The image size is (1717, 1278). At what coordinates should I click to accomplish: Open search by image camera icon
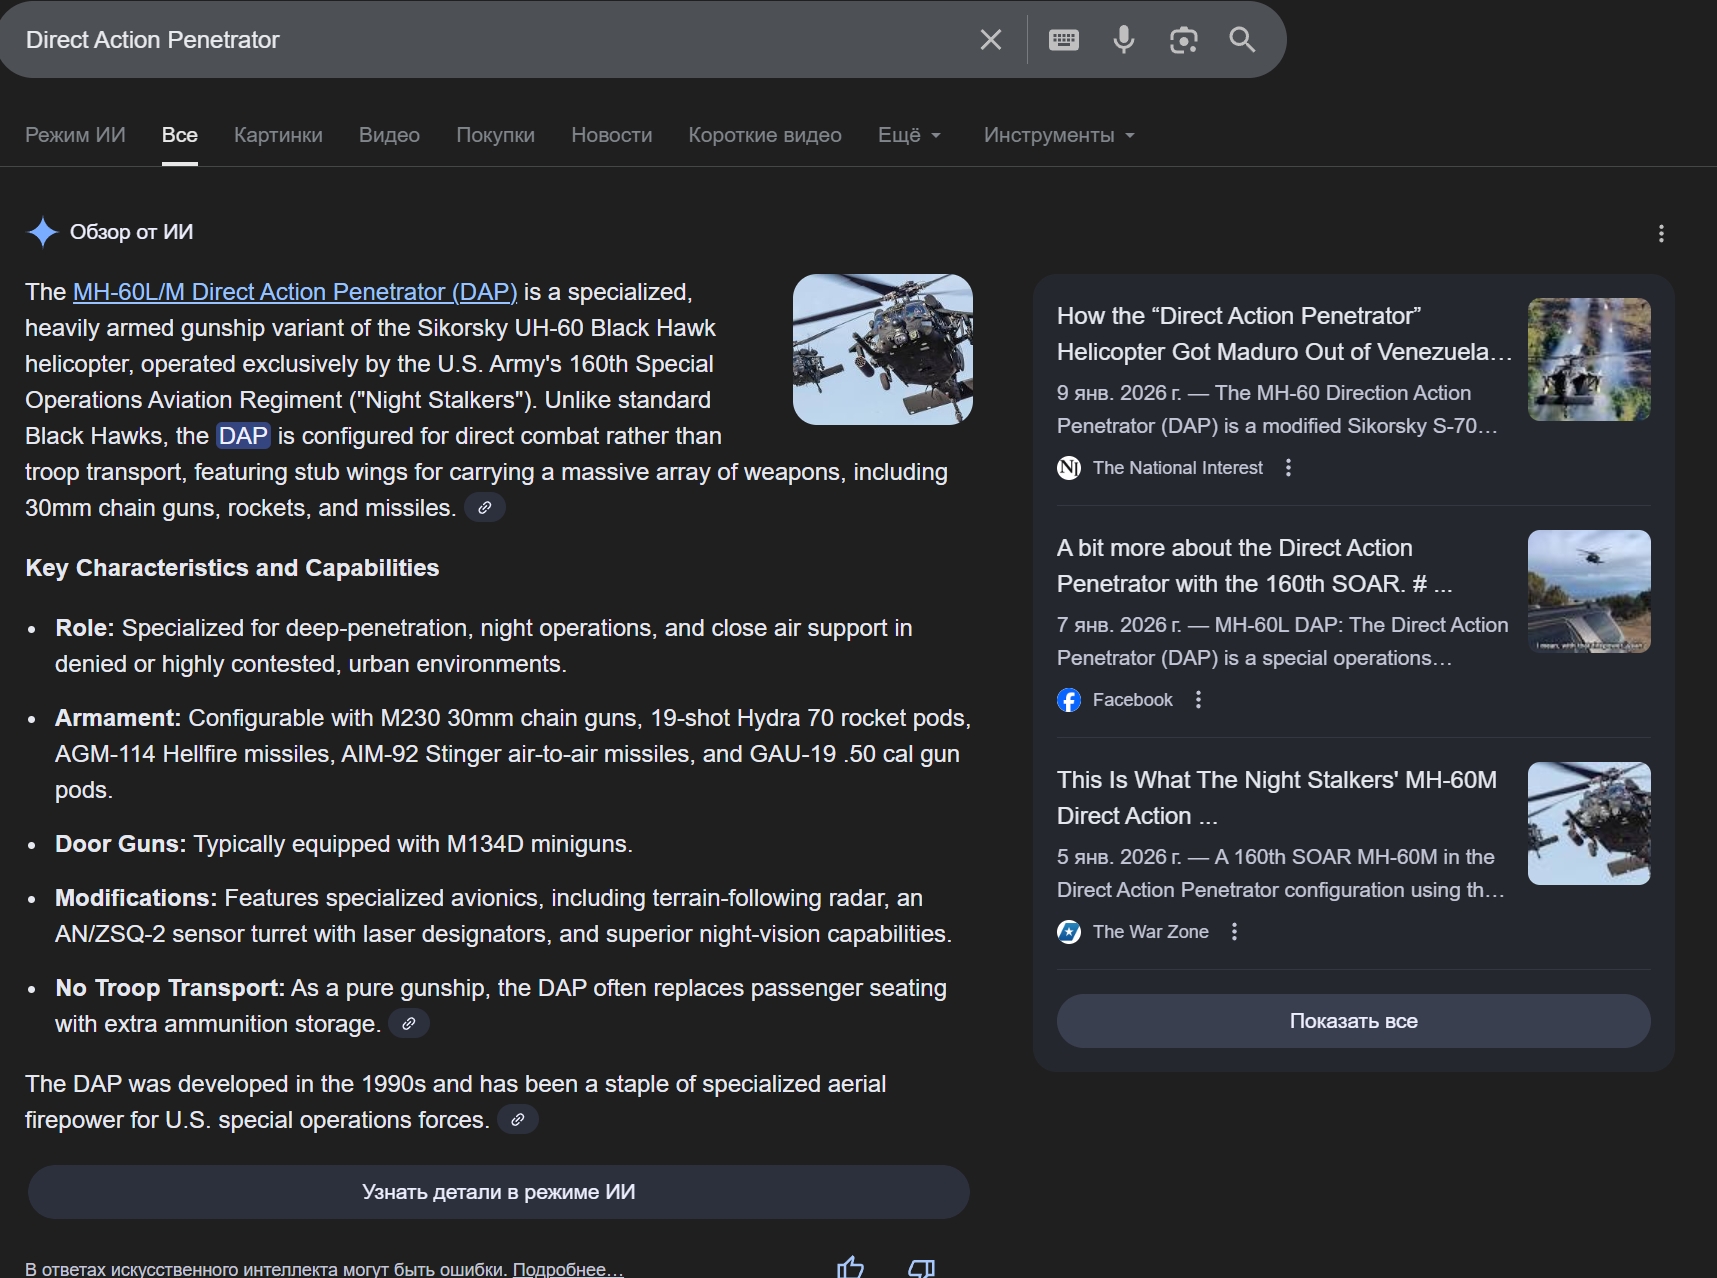(x=1183, y=40)
